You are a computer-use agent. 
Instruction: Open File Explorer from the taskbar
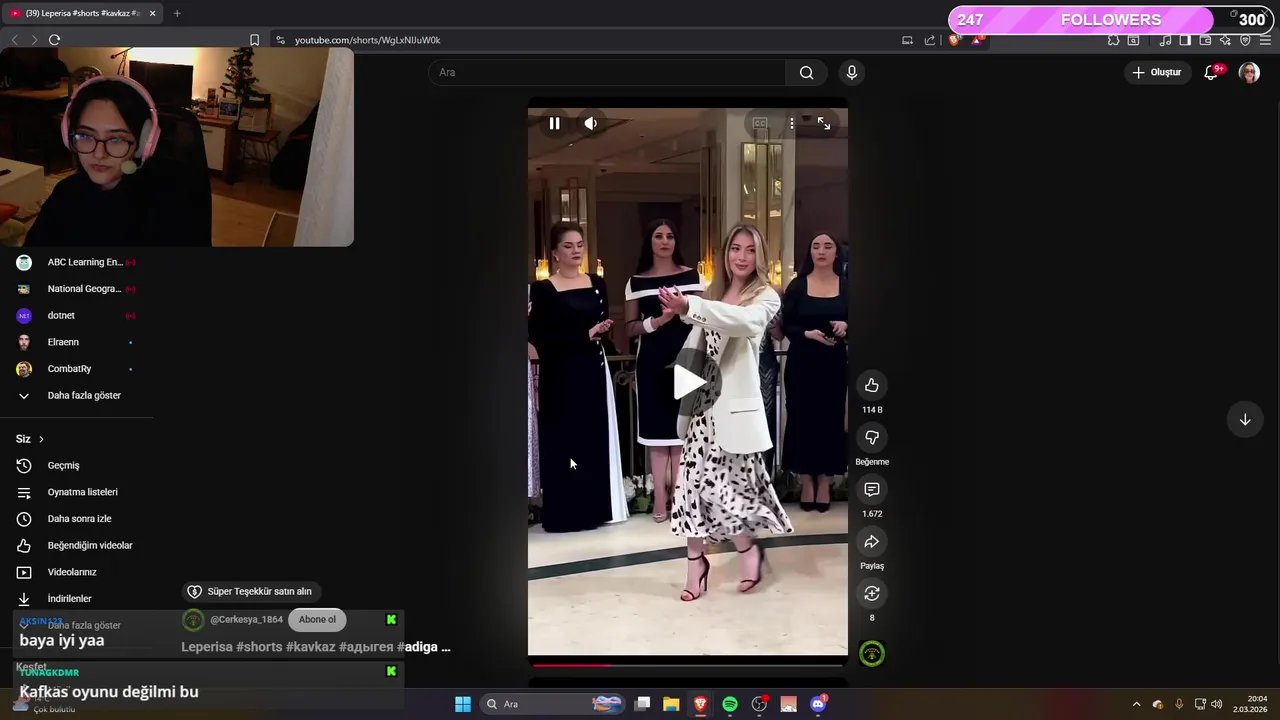(x=671, y=704)
